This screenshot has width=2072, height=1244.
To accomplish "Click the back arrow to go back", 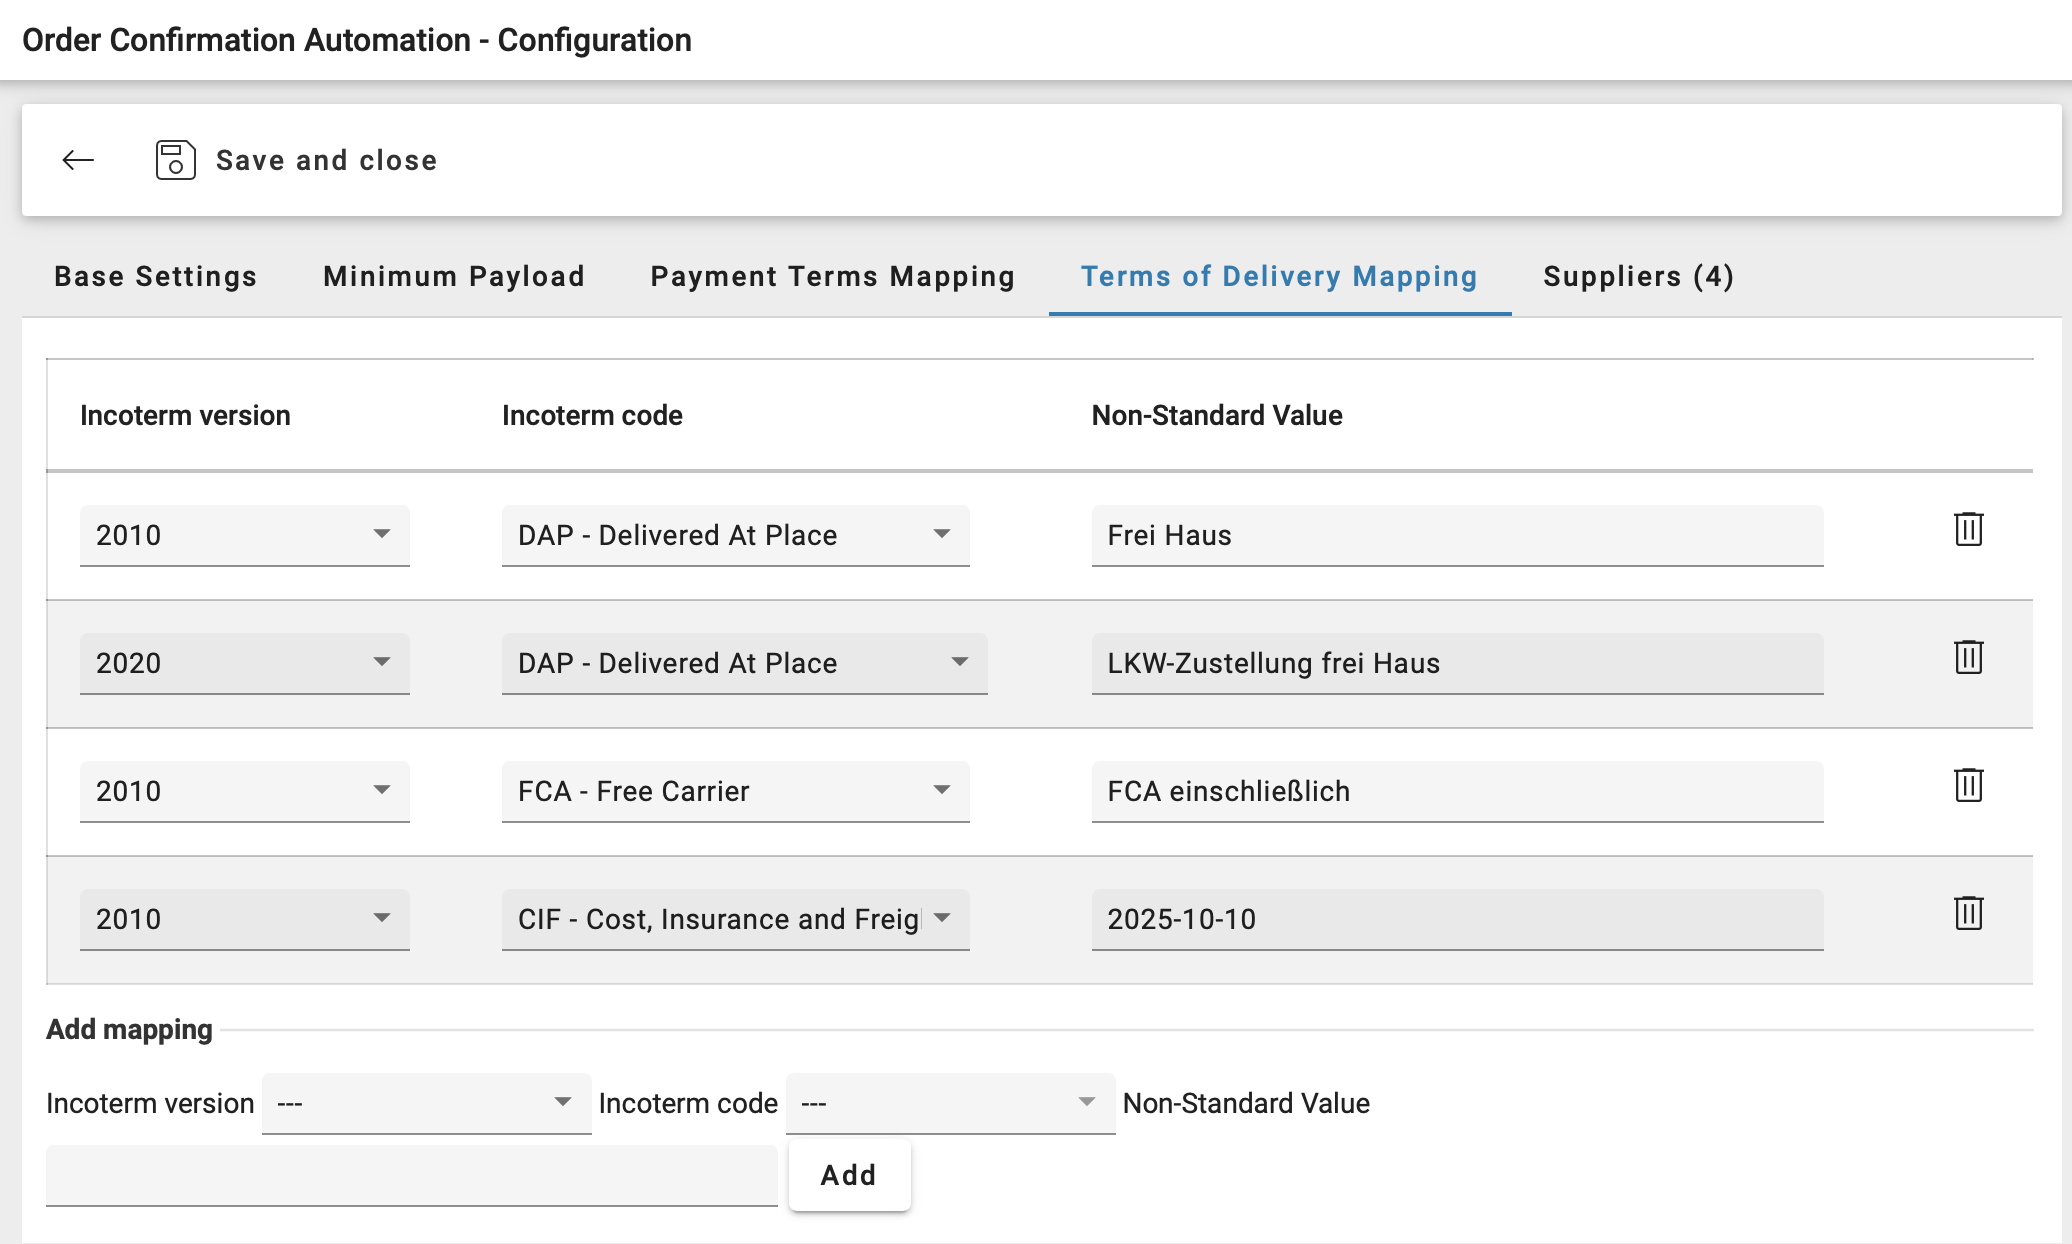I will tap(78, 160).
